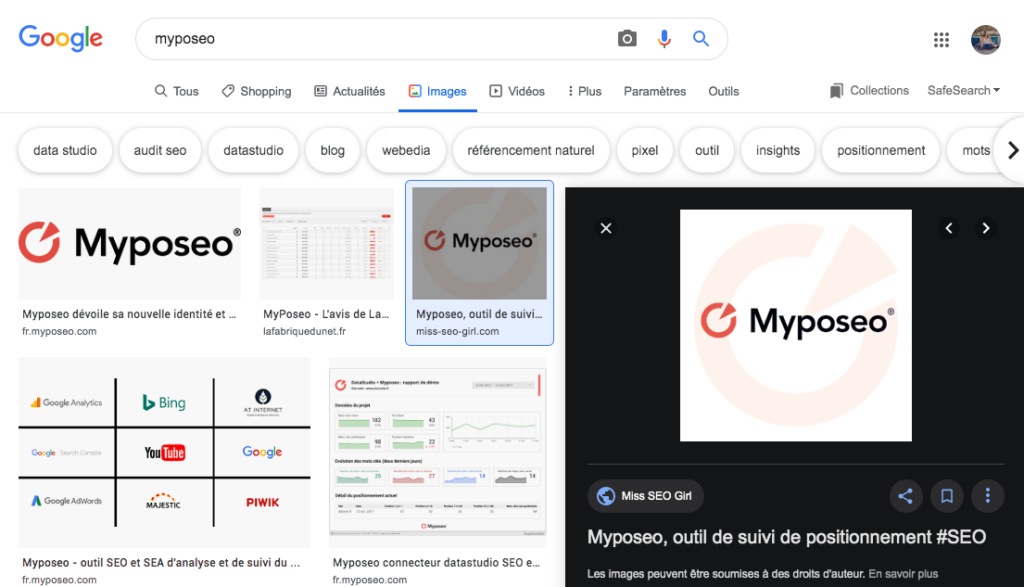Share the previewed Myposeo image
This screenshot has height=587, width=1024.
click(905, 496)
